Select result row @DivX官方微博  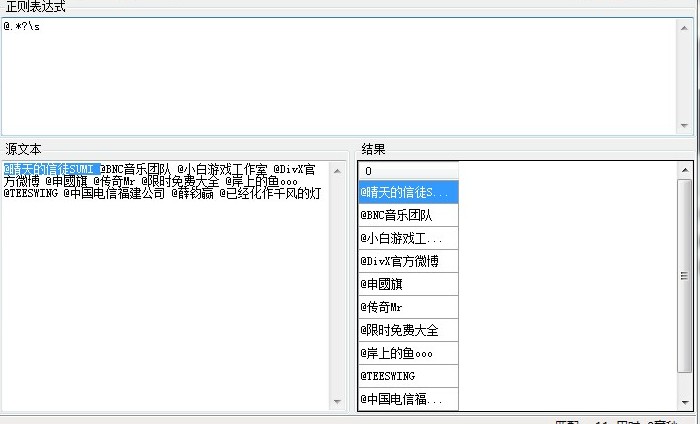point(408,261)
